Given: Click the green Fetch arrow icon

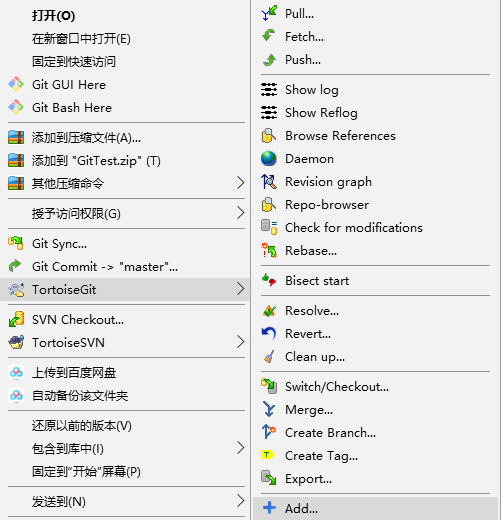Looking at the screenshot, I should coord(269,36).
